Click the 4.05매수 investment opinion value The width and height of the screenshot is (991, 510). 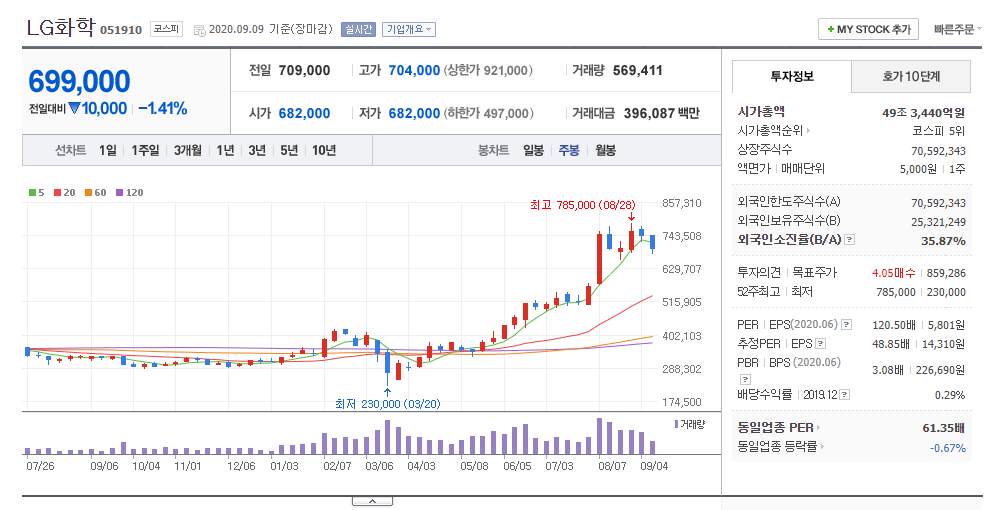click(893, 273)
